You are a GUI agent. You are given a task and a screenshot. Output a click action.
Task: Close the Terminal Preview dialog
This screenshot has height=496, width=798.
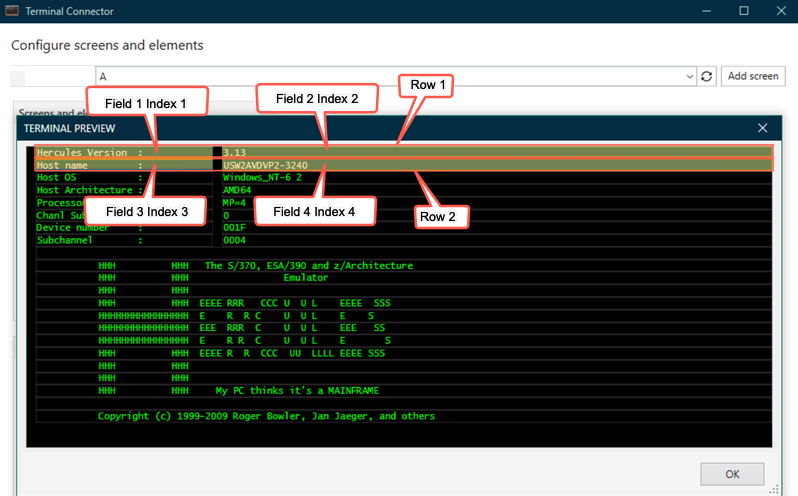762,128
